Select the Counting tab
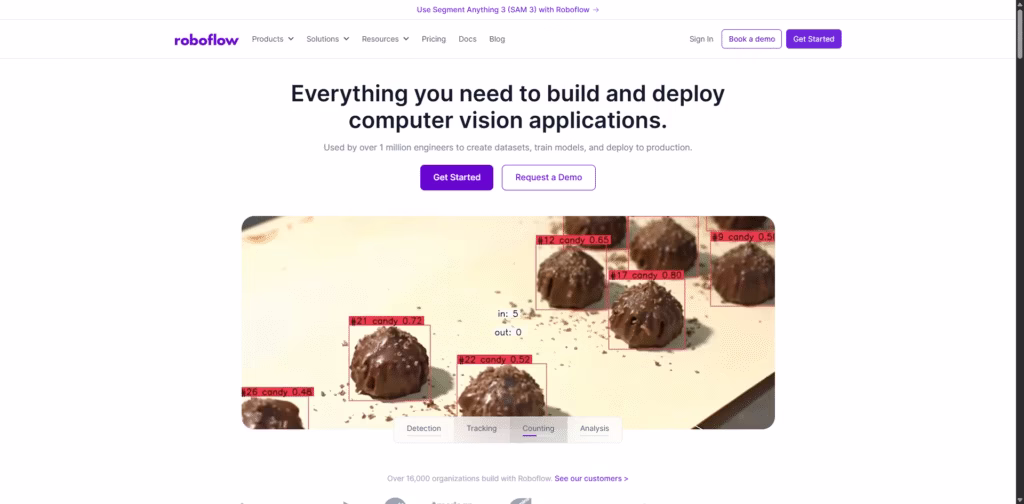The height and width of the screenshot is (504, 1024). coord(538,429)
